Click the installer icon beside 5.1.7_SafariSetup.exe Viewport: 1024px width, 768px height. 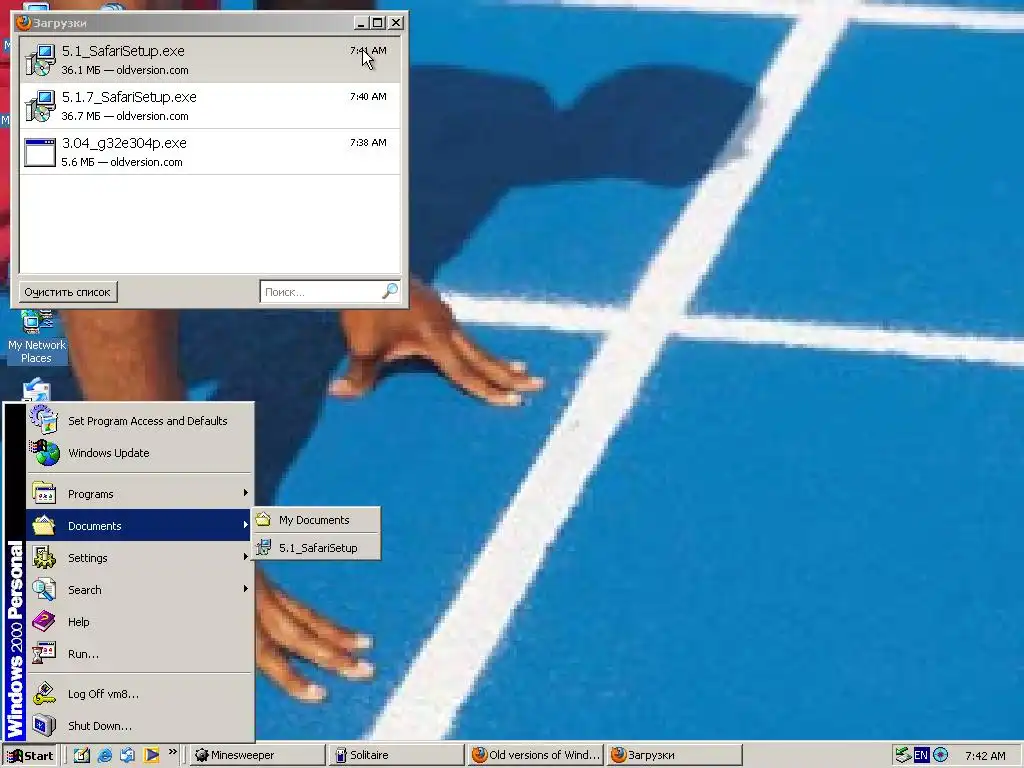tap(40, 106)
